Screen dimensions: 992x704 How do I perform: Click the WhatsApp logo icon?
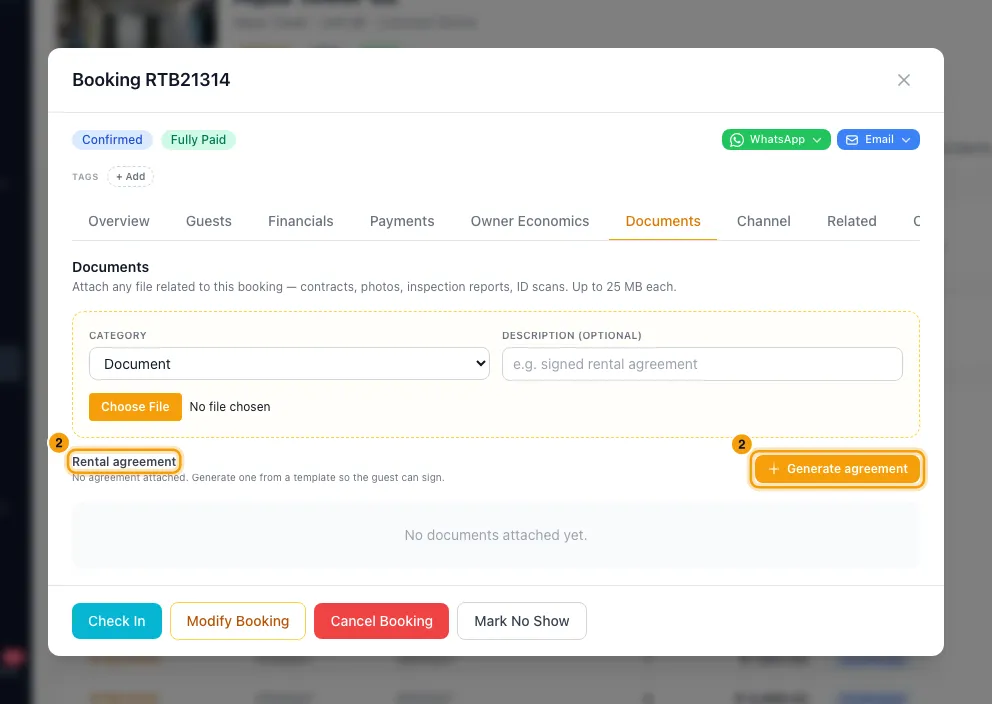(736, 140)
